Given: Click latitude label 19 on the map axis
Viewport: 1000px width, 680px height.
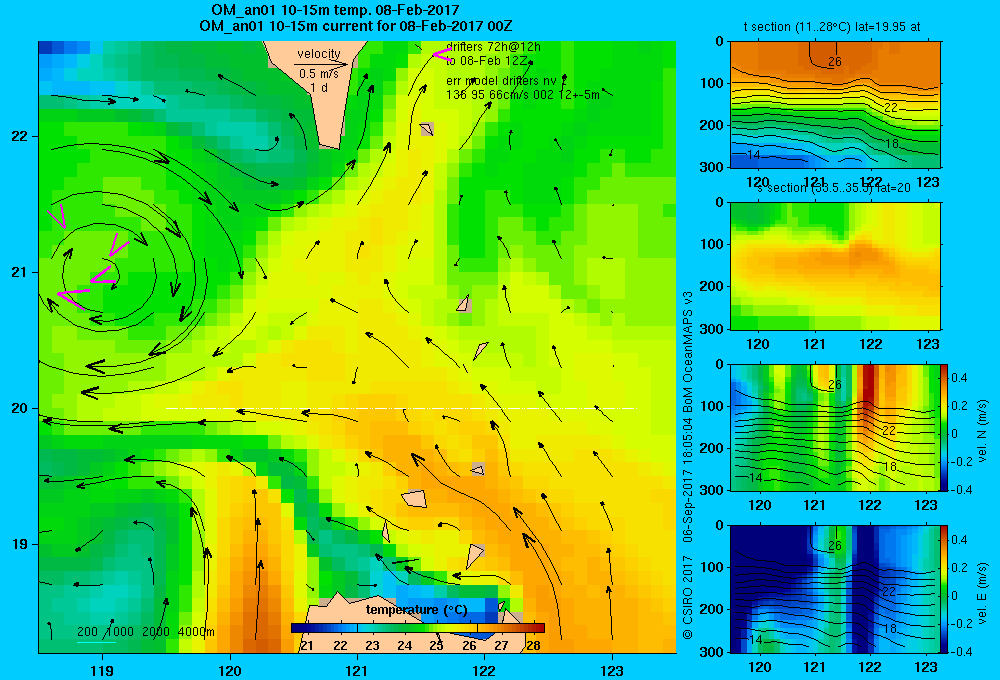Looking at the screenshot, I should 20,544.
